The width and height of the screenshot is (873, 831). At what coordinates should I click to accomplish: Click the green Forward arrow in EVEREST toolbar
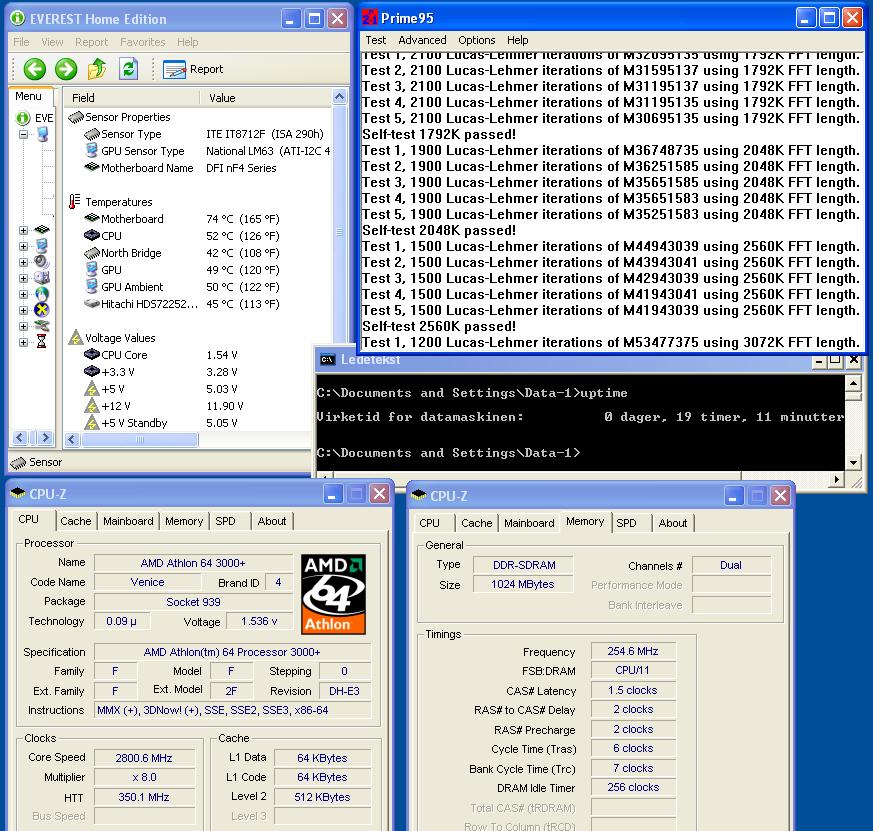tap(66, 69)
